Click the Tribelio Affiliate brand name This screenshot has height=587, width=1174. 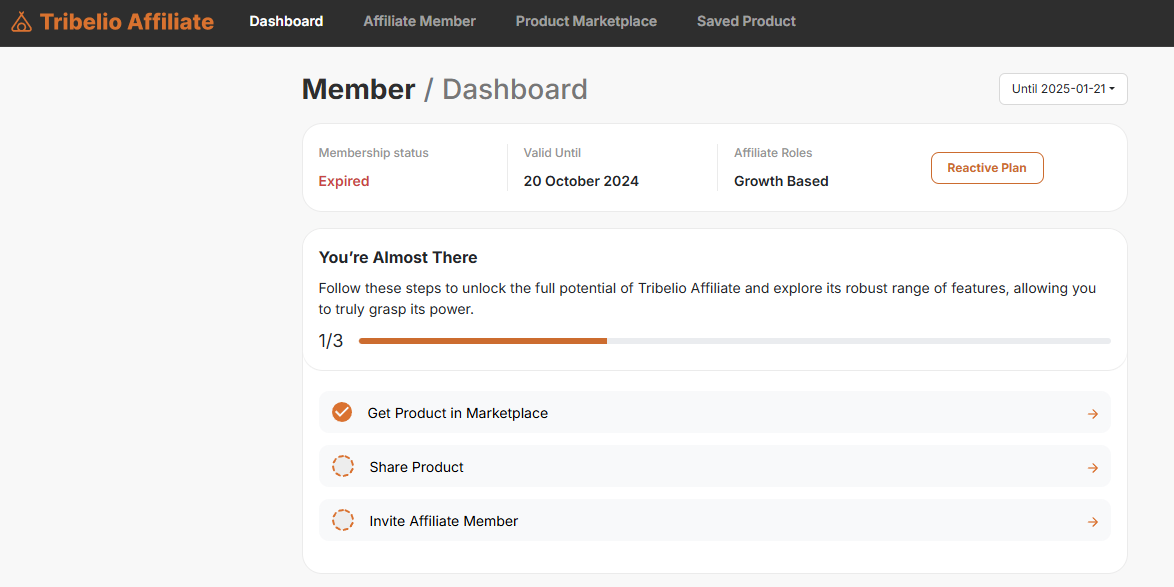coord(127,21)
